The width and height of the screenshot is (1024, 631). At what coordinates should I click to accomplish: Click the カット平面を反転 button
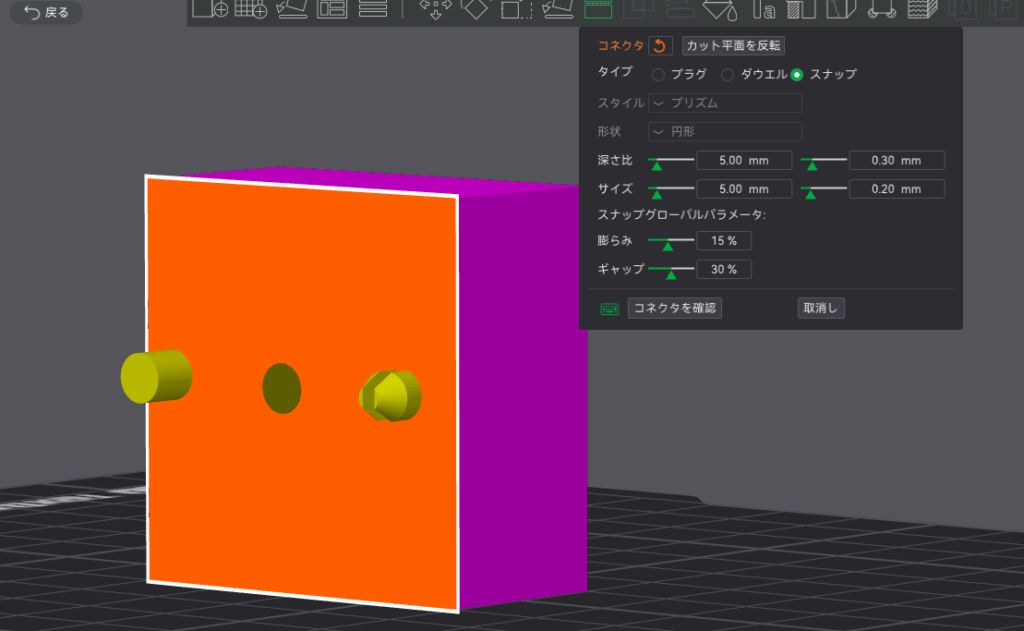click(733, 46)
